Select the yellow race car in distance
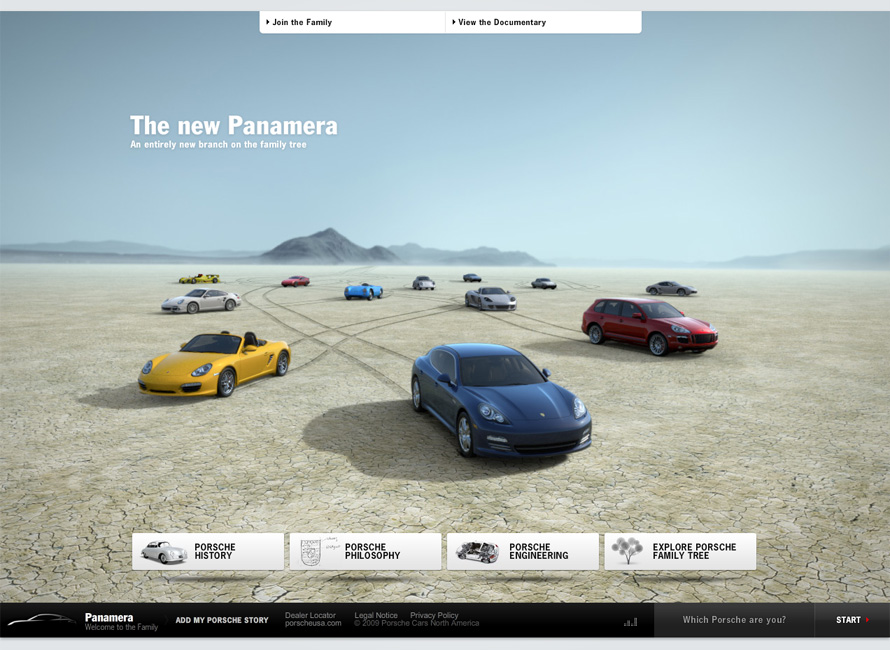 coord(199,279)
